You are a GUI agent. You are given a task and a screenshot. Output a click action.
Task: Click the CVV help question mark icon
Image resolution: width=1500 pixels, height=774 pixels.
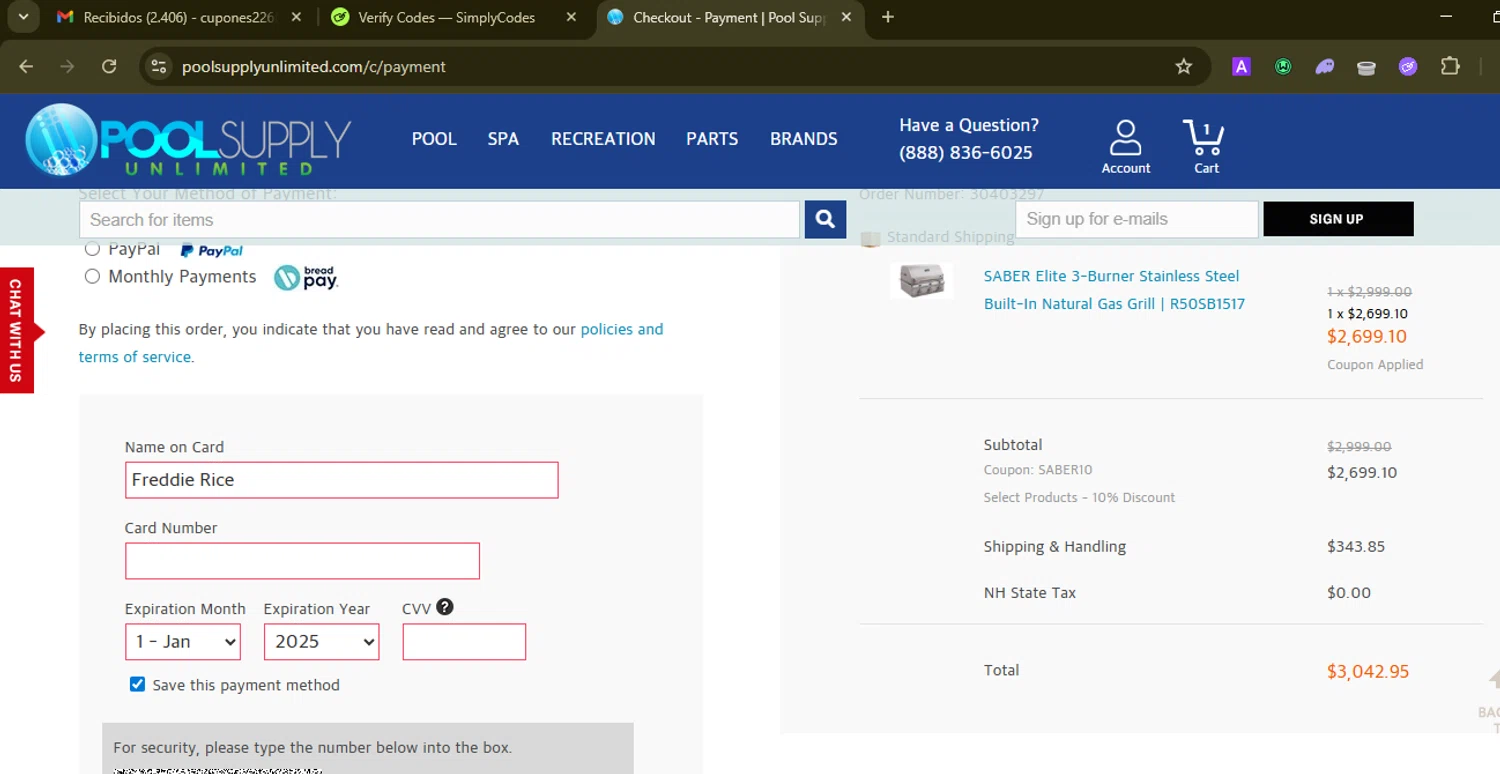[x=445, y=607]
